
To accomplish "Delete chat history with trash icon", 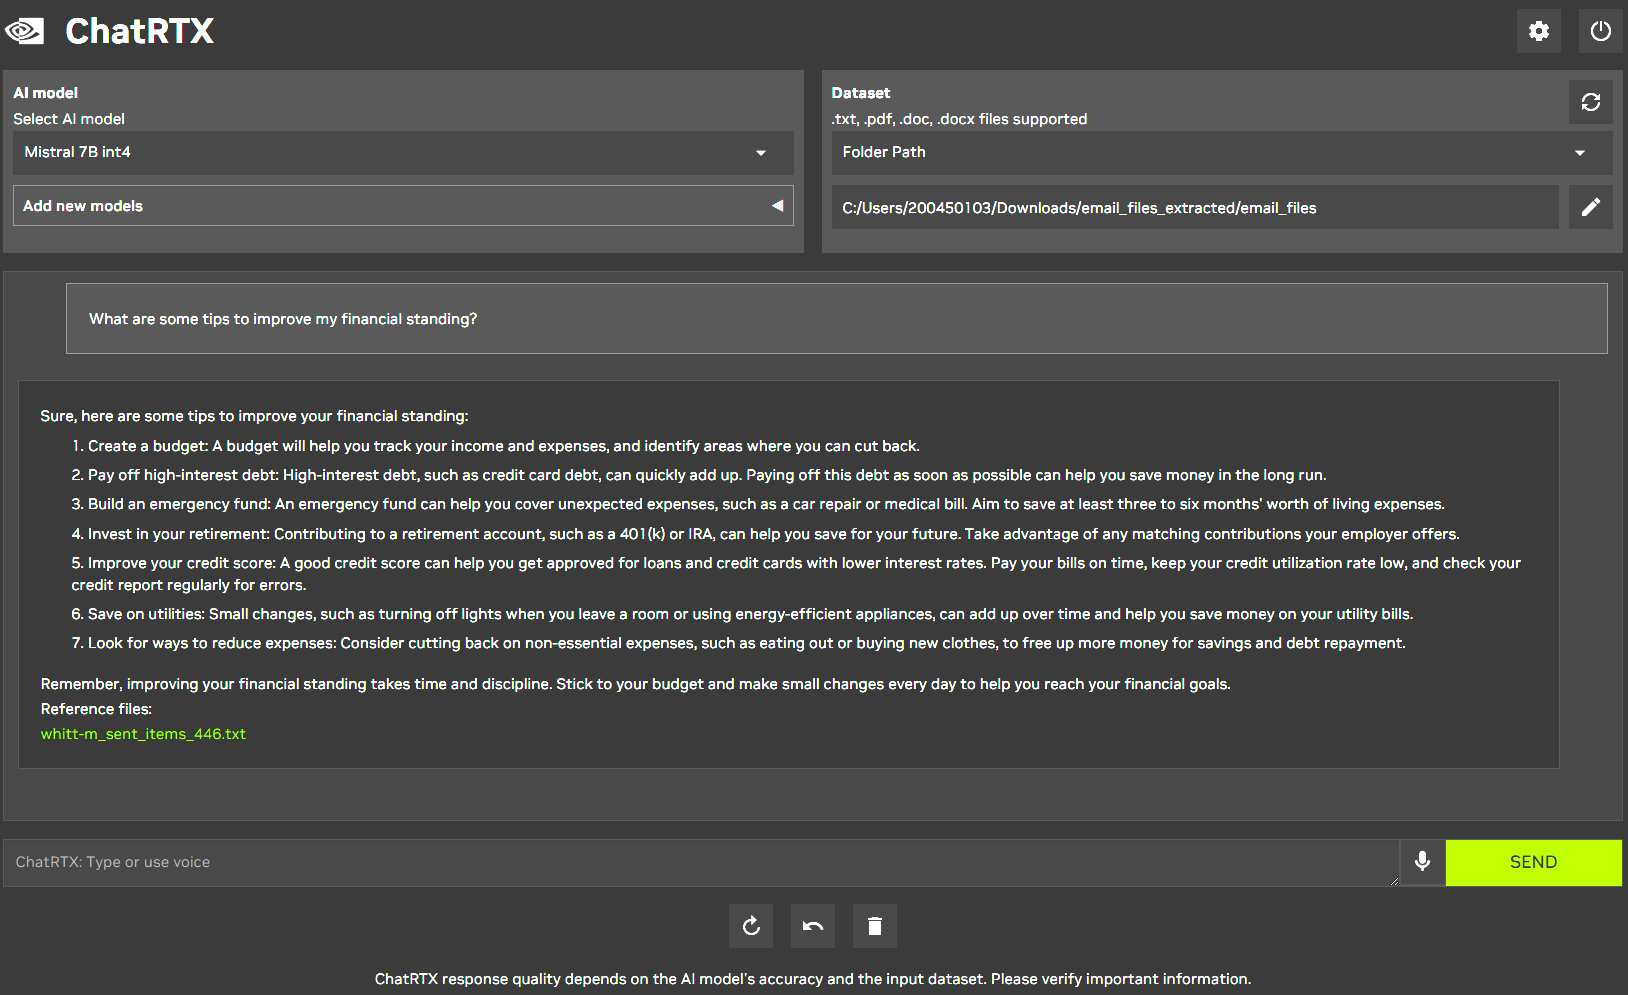I will coord(874,926).
